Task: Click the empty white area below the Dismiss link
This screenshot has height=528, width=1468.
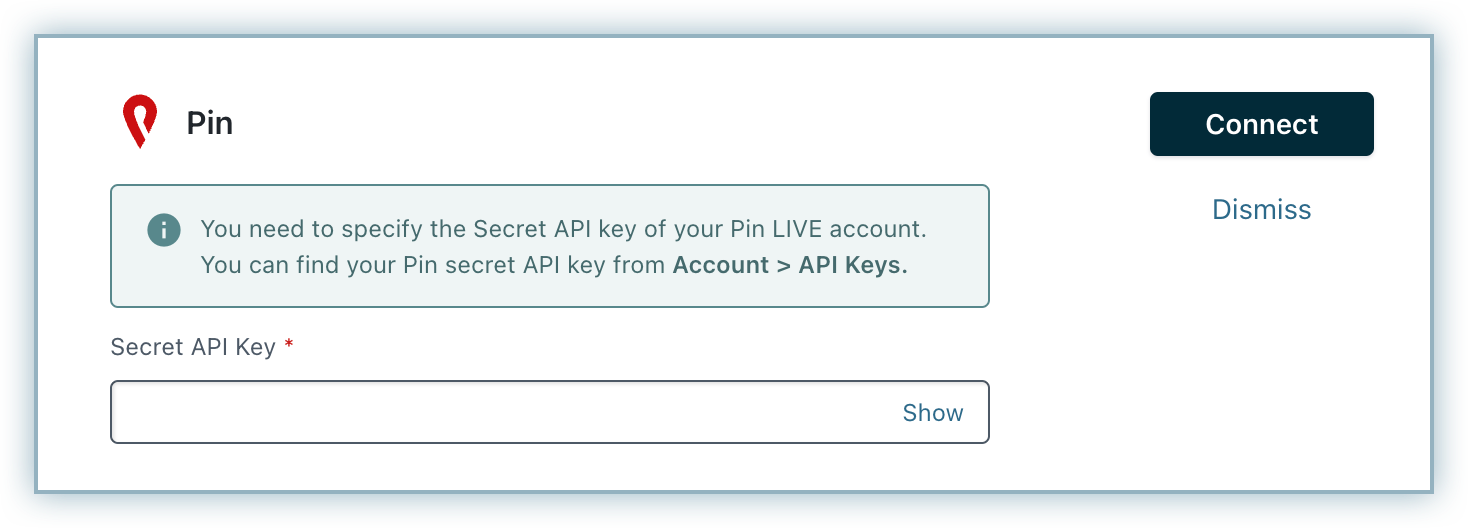Action: (1261, 350)
